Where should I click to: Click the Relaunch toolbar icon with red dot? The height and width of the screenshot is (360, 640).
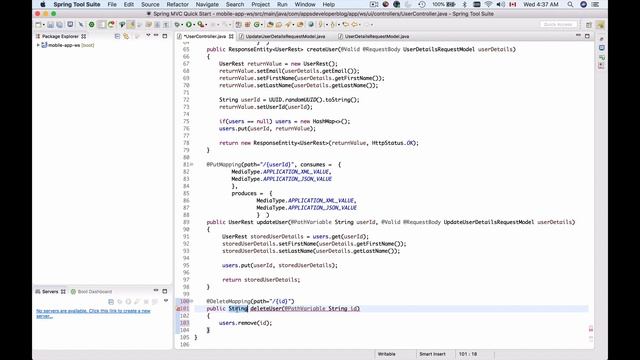tap(111, 24)
